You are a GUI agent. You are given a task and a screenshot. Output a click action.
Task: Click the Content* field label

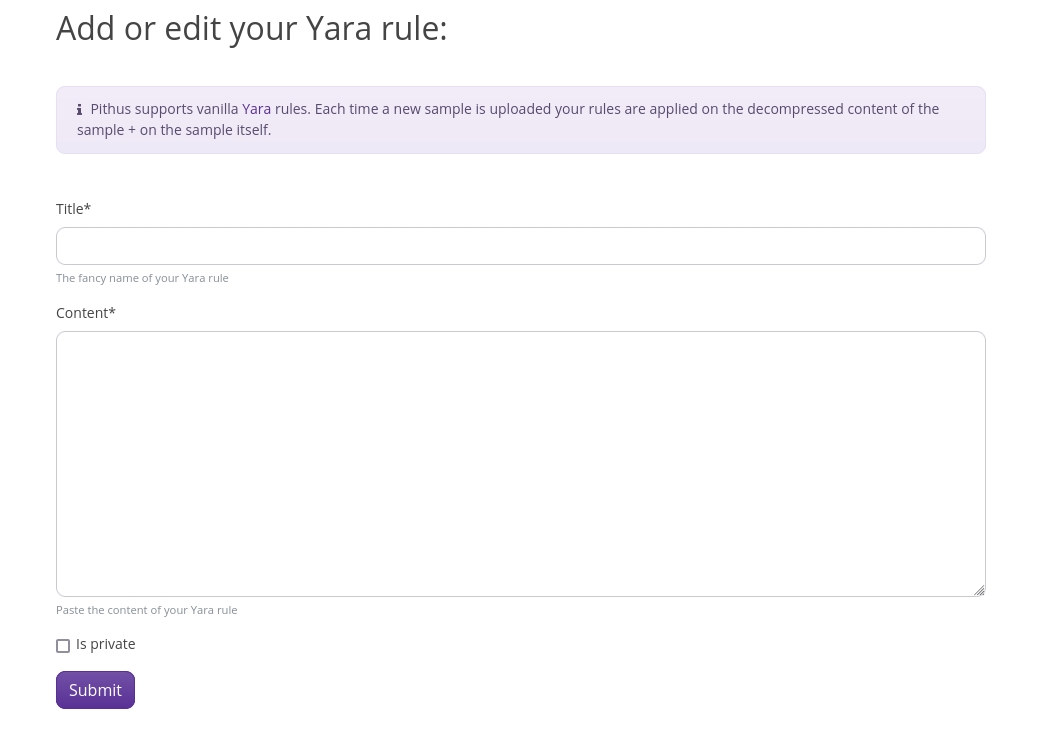[x=82, y=313]
